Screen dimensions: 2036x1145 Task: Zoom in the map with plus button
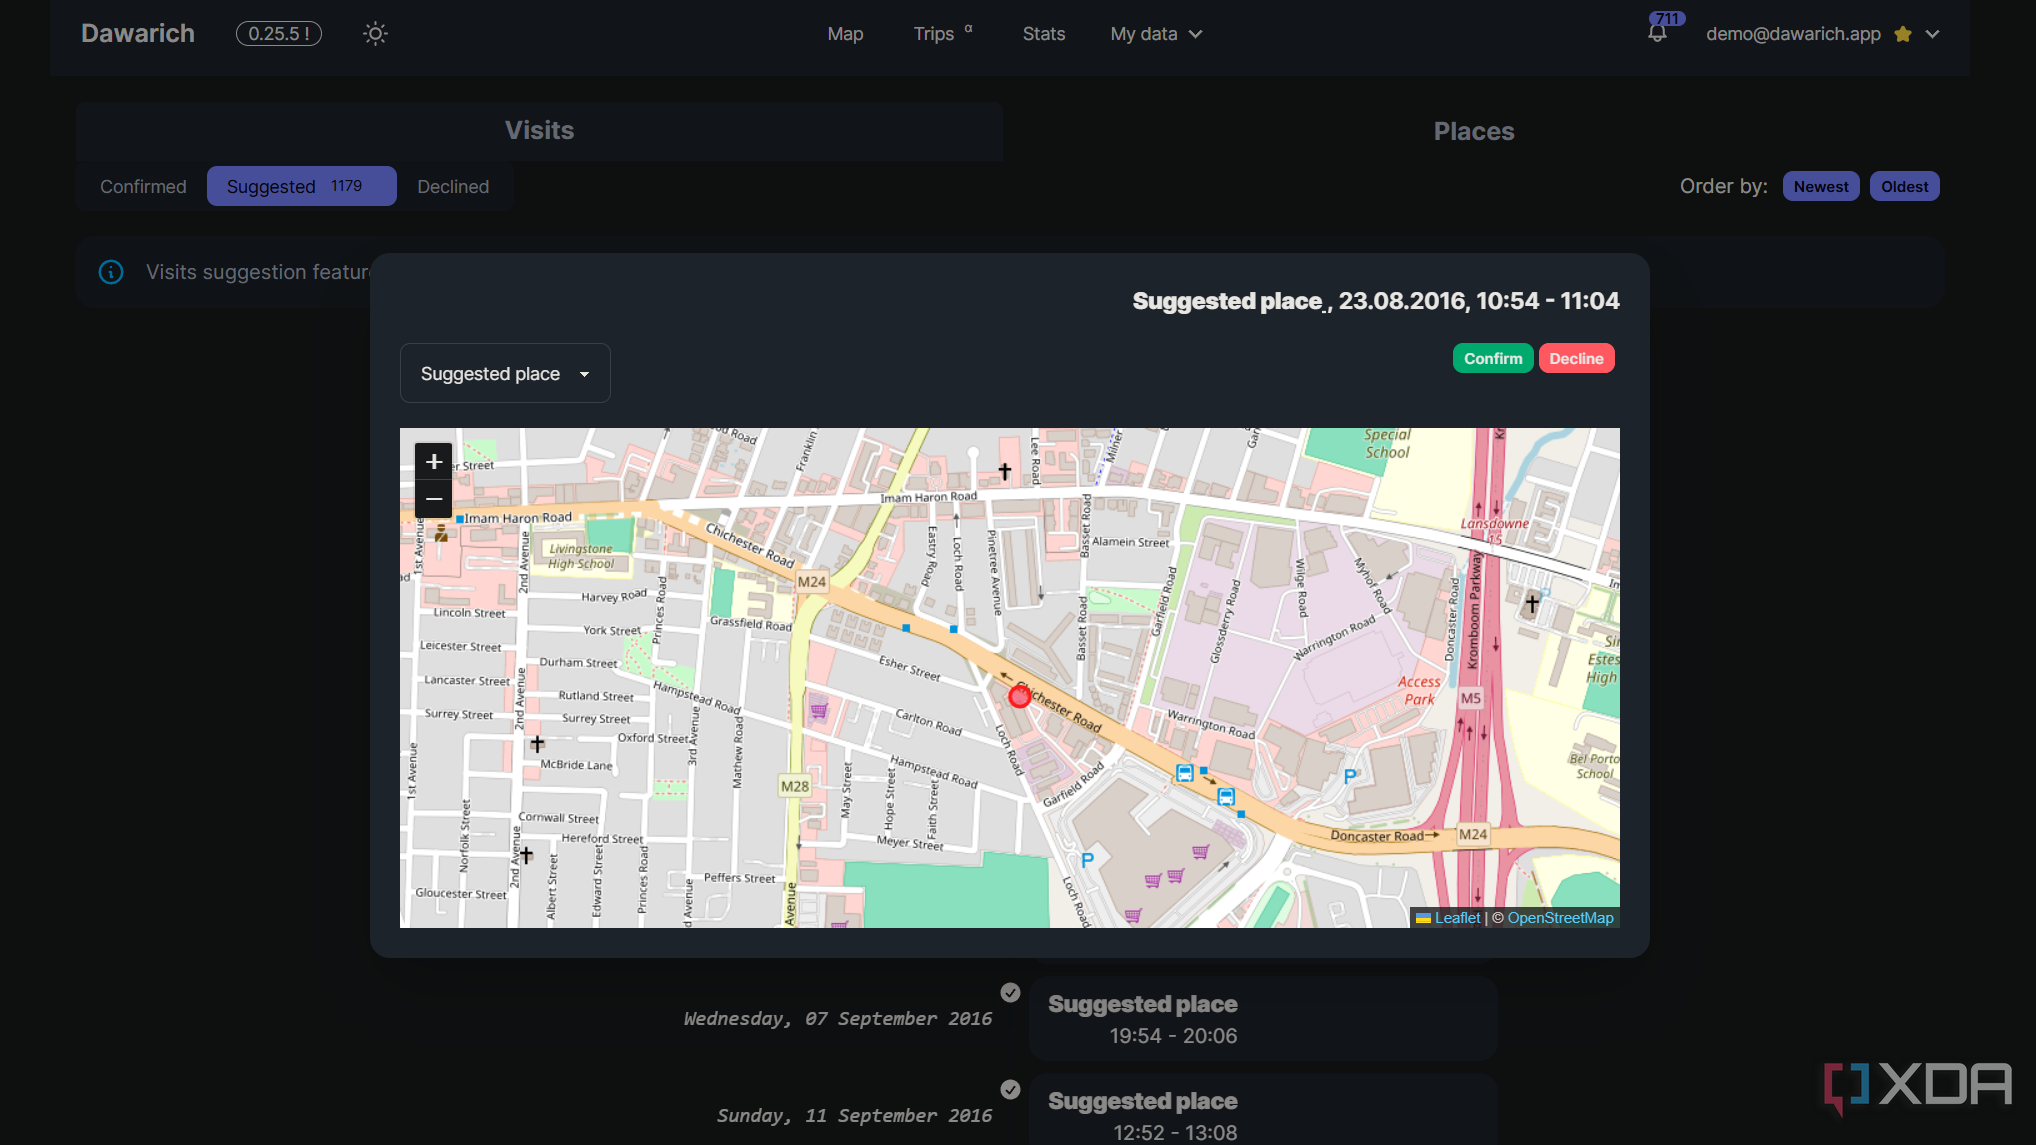pos(434,461)
